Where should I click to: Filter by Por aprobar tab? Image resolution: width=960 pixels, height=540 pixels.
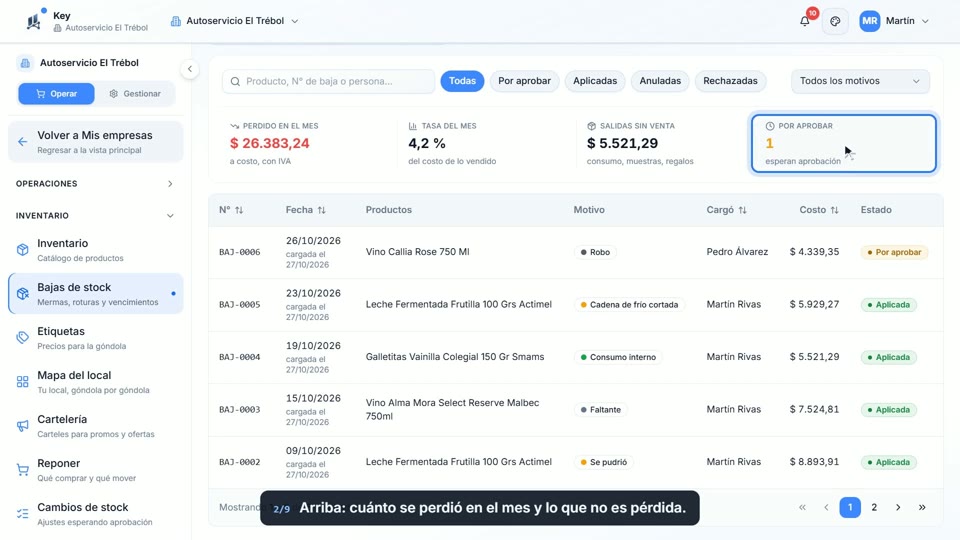click(524, 81)
